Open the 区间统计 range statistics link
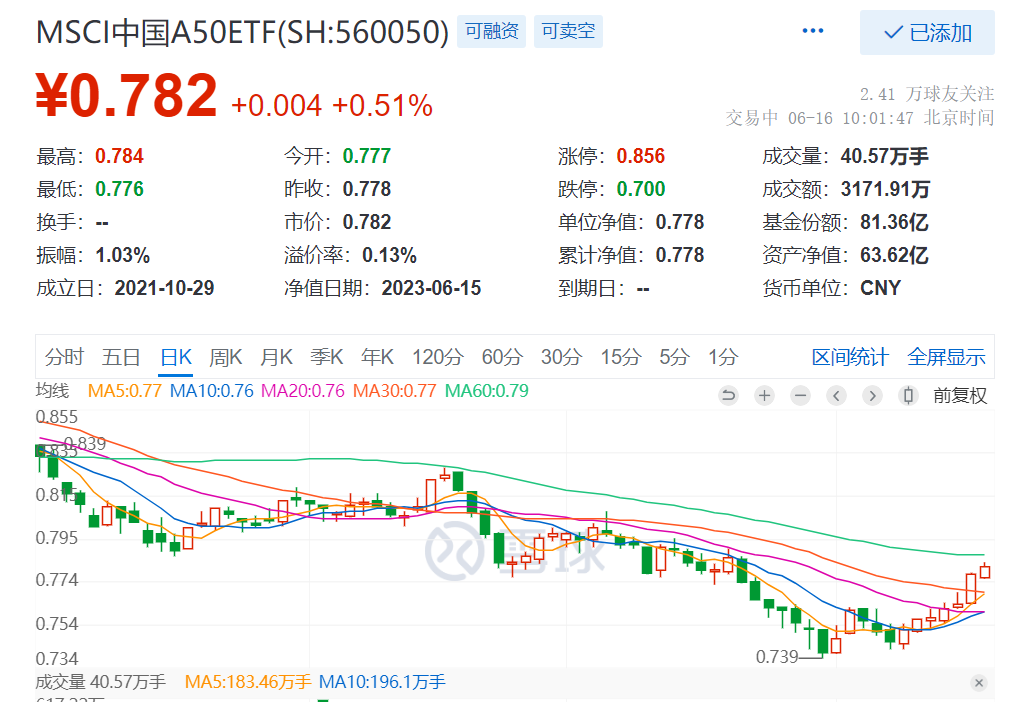The height and width of the screenshot is (702, 1025). pos(850,357)
